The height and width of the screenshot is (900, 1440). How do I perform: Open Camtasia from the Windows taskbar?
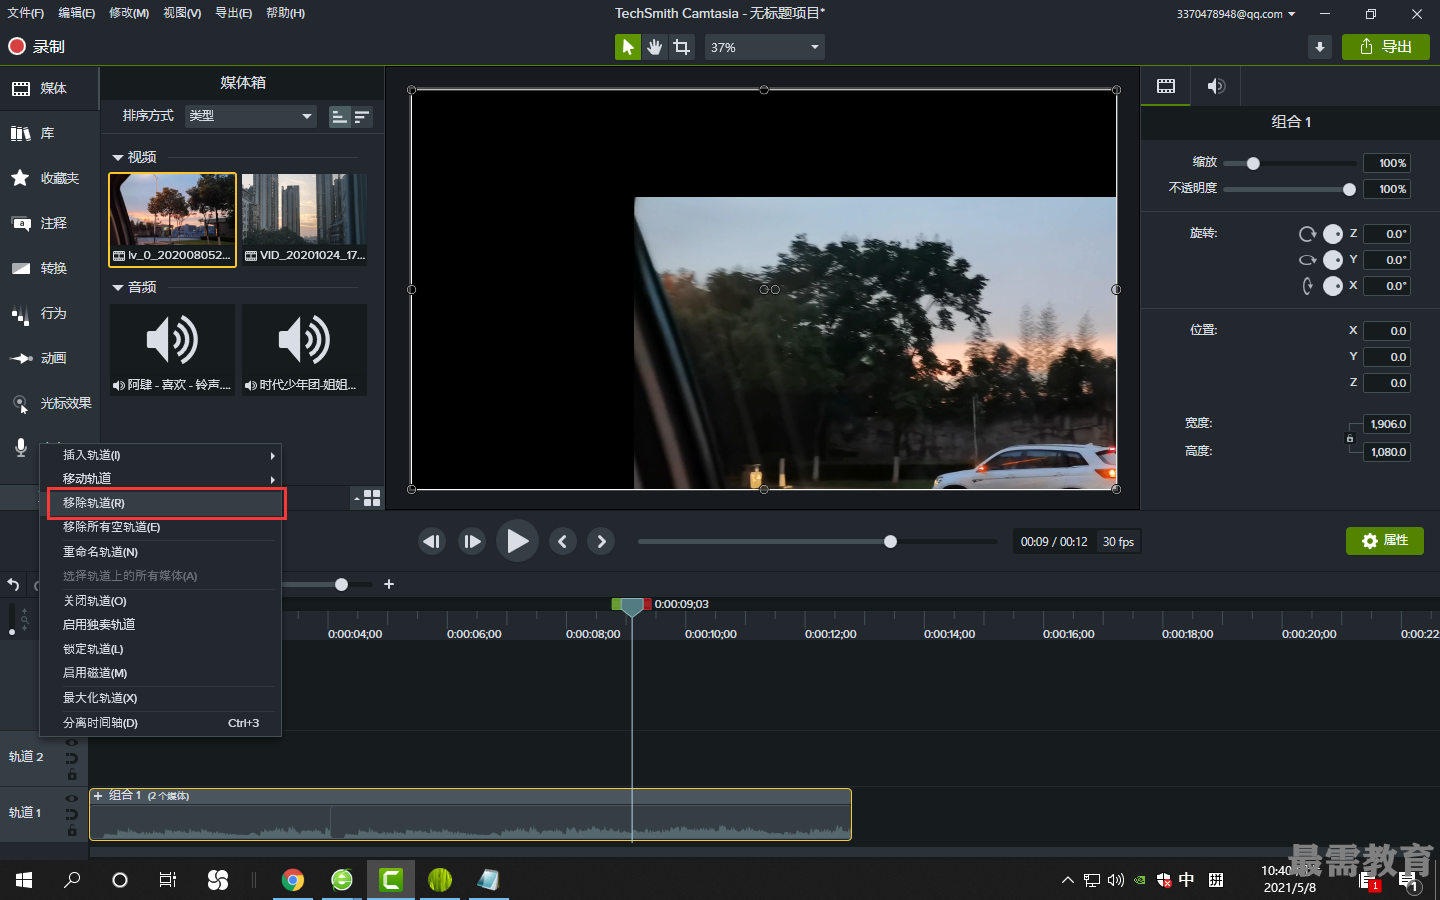pos(391,880)
